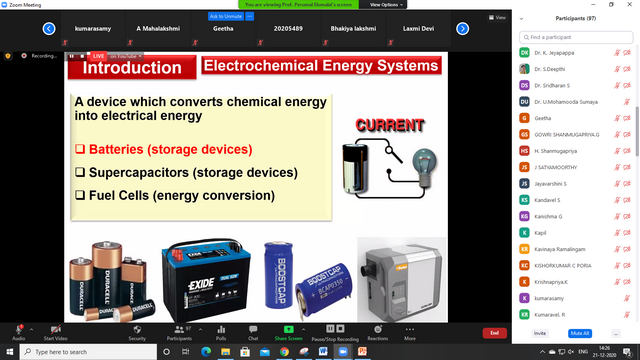Viewport: 640px width, 360px height.
Task: Expand the View Options dropdown
Action: click(386, 4)
